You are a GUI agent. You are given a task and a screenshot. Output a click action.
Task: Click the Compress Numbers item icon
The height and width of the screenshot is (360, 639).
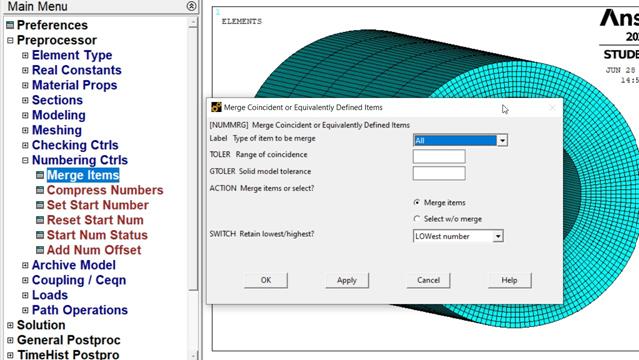tap(40, 190)
